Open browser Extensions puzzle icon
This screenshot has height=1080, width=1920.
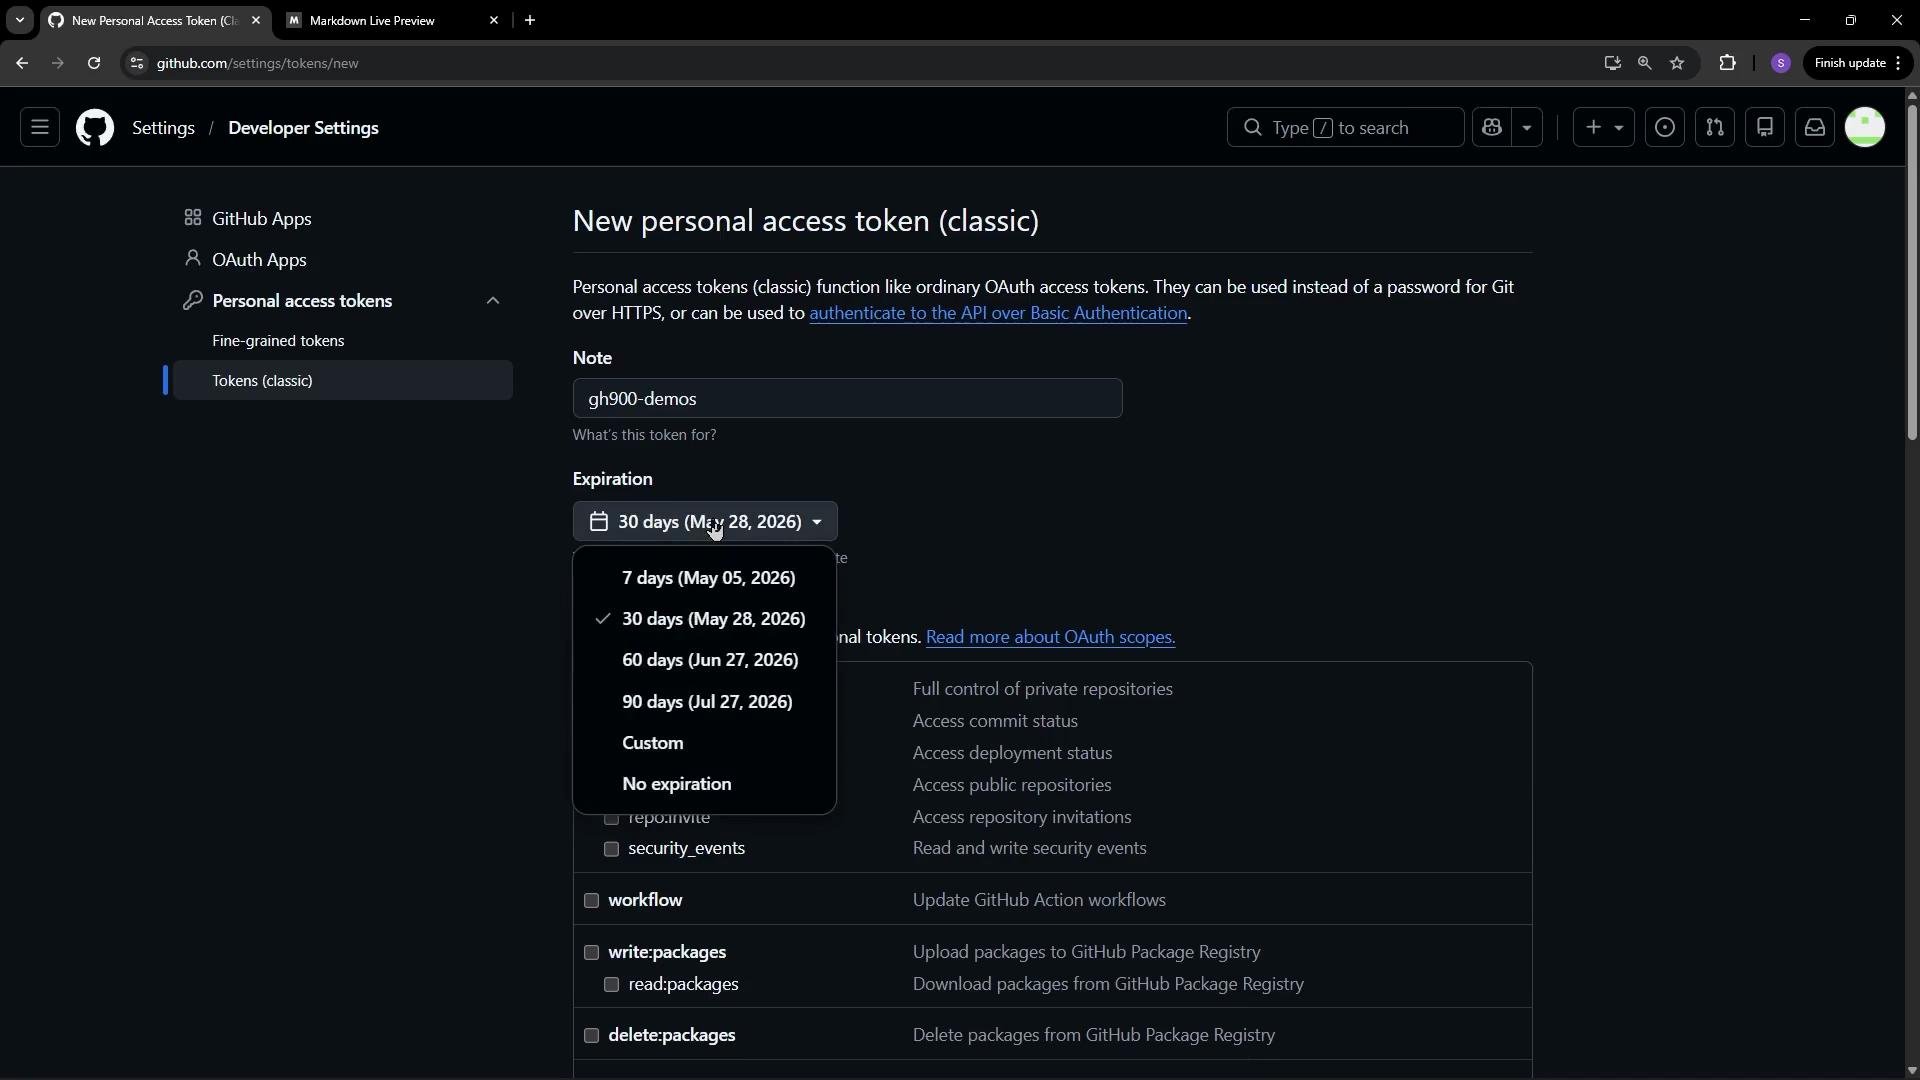pos(1727,63)
